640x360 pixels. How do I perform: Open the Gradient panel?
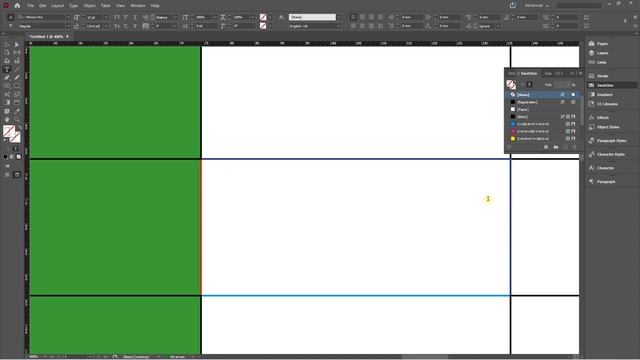[x=604, y=95]
